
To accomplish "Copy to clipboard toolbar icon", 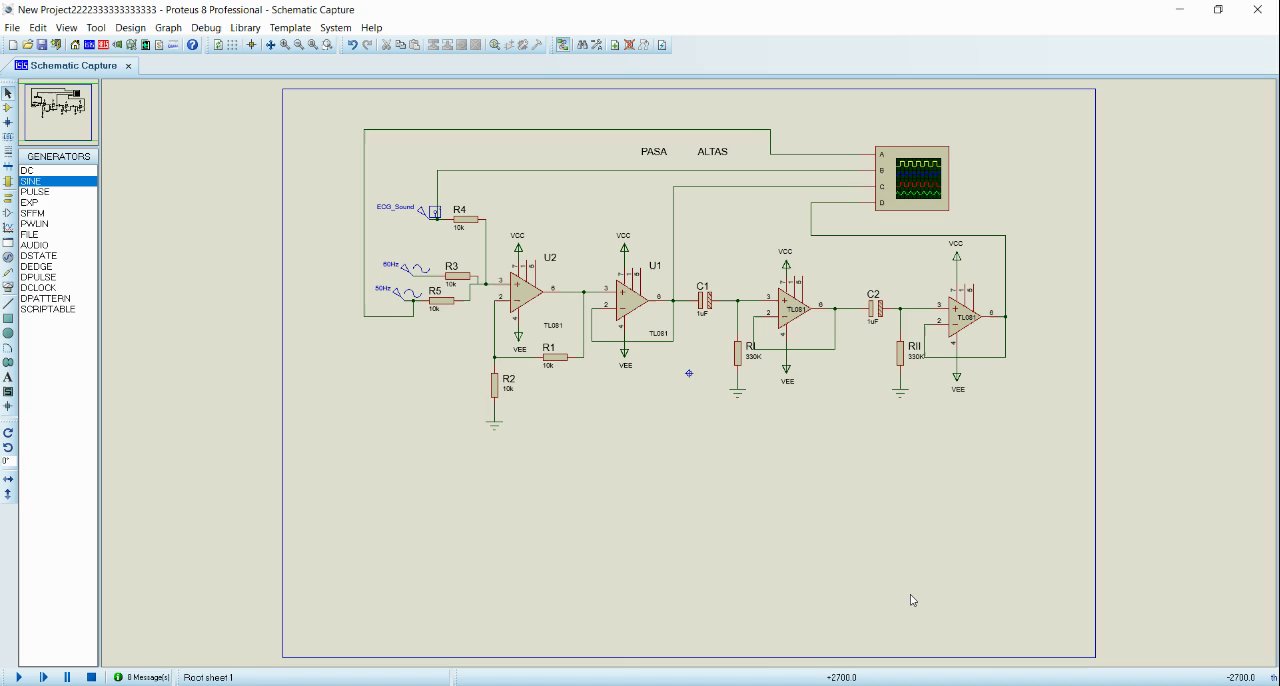I will (x=400, y=45).
